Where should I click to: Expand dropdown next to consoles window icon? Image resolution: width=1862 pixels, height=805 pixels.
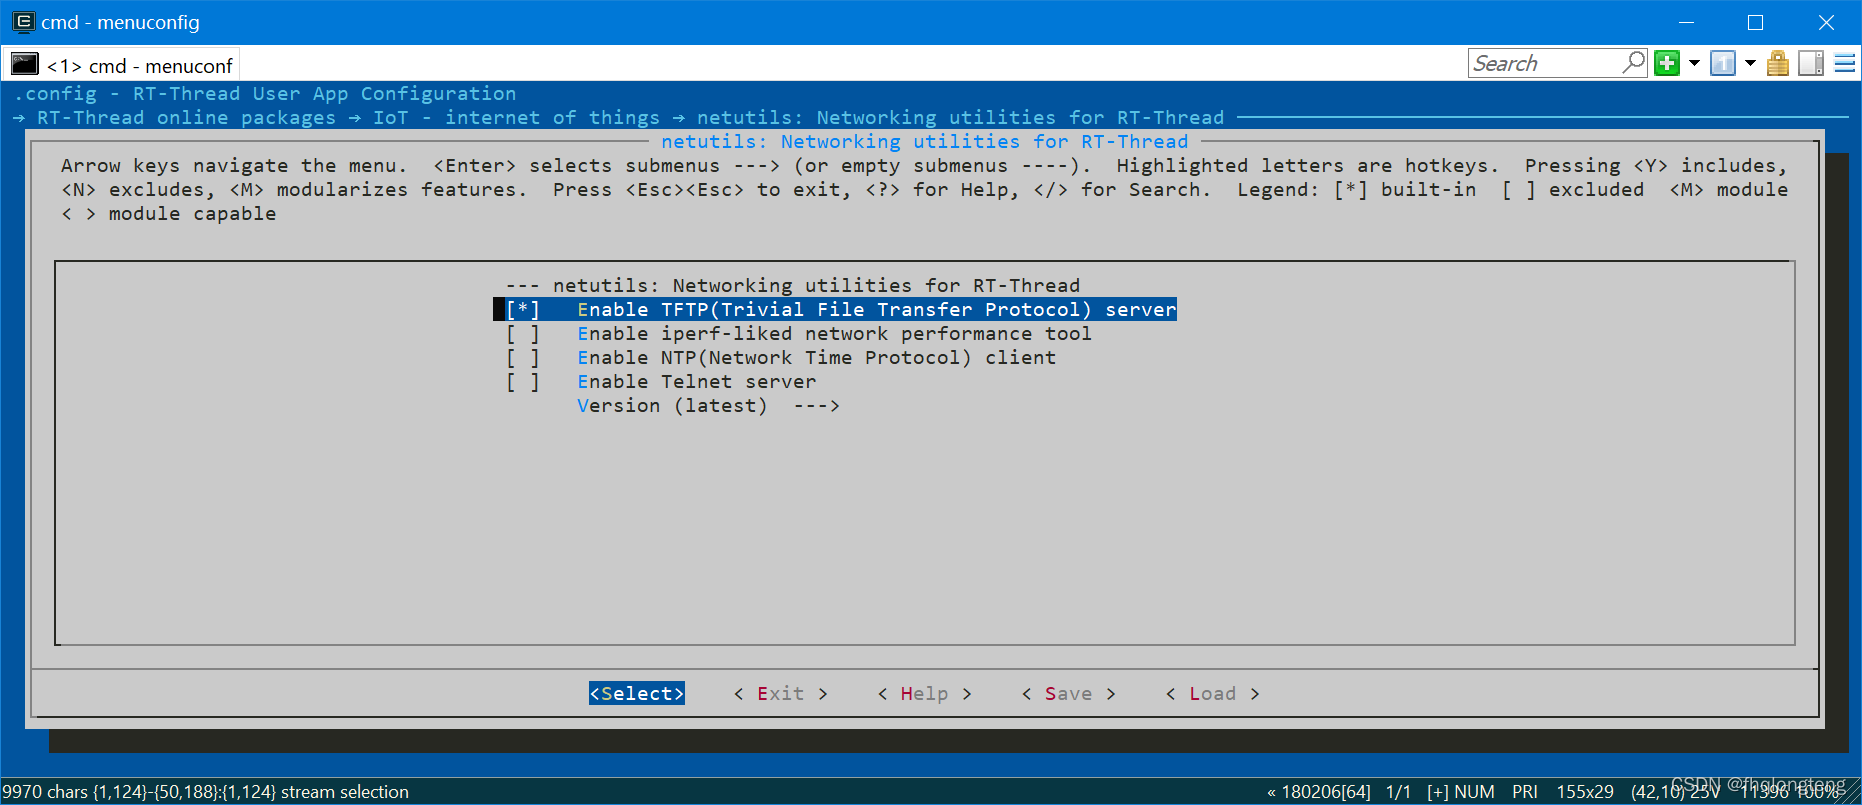pos(1750,63)
